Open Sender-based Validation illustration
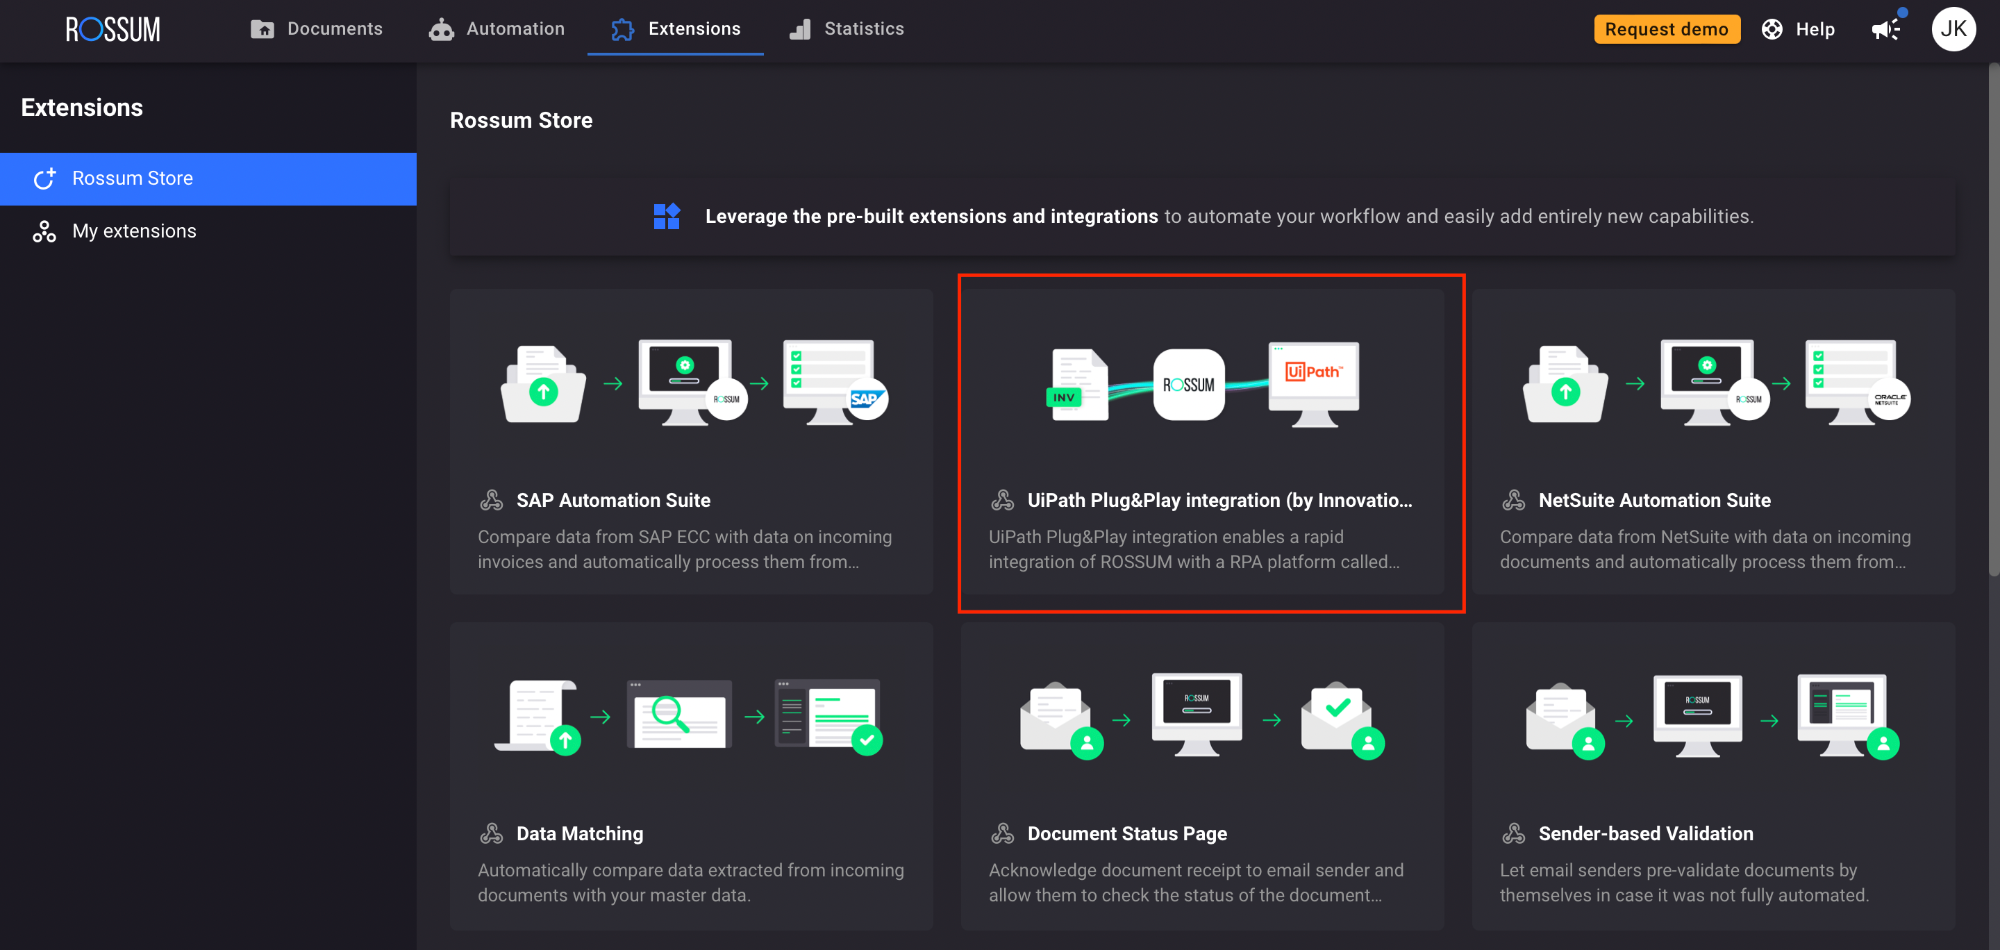 (x=1712, y=716)
